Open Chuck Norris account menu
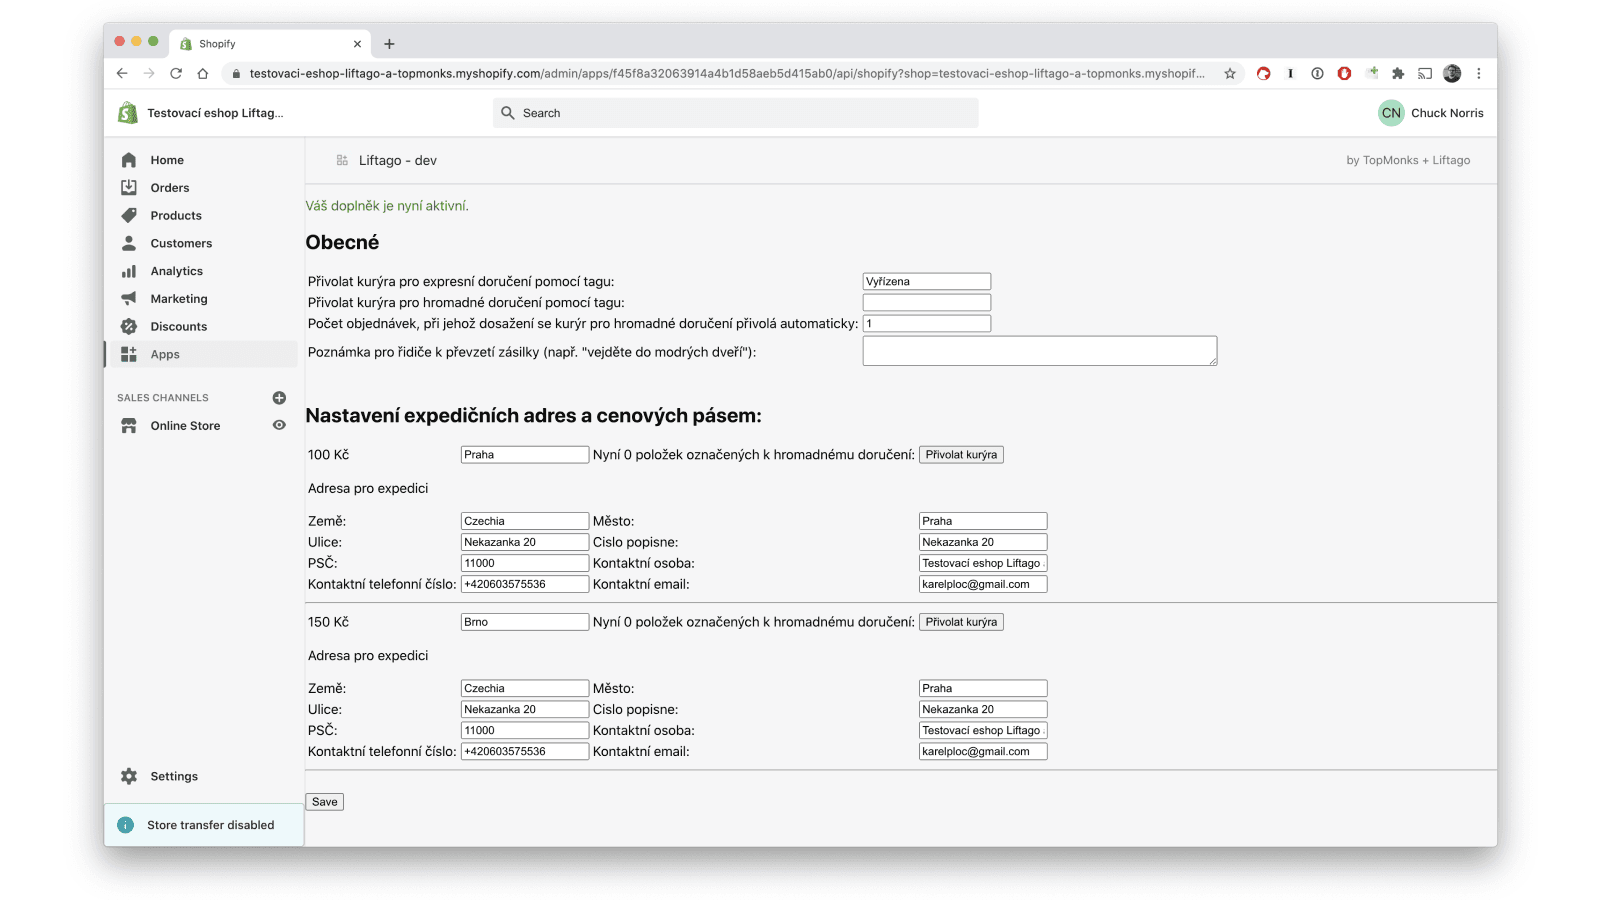The height and width of the screenshot is (900, 1600). coord(1431,113)
